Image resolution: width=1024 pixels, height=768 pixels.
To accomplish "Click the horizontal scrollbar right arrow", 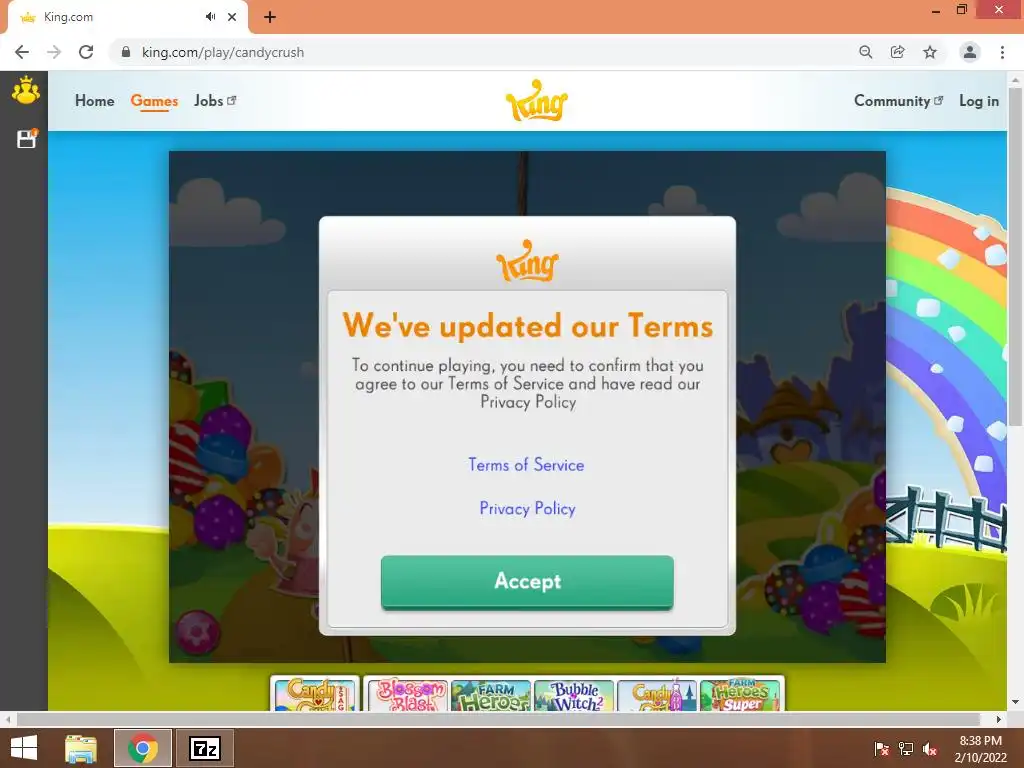I will 999,719.
